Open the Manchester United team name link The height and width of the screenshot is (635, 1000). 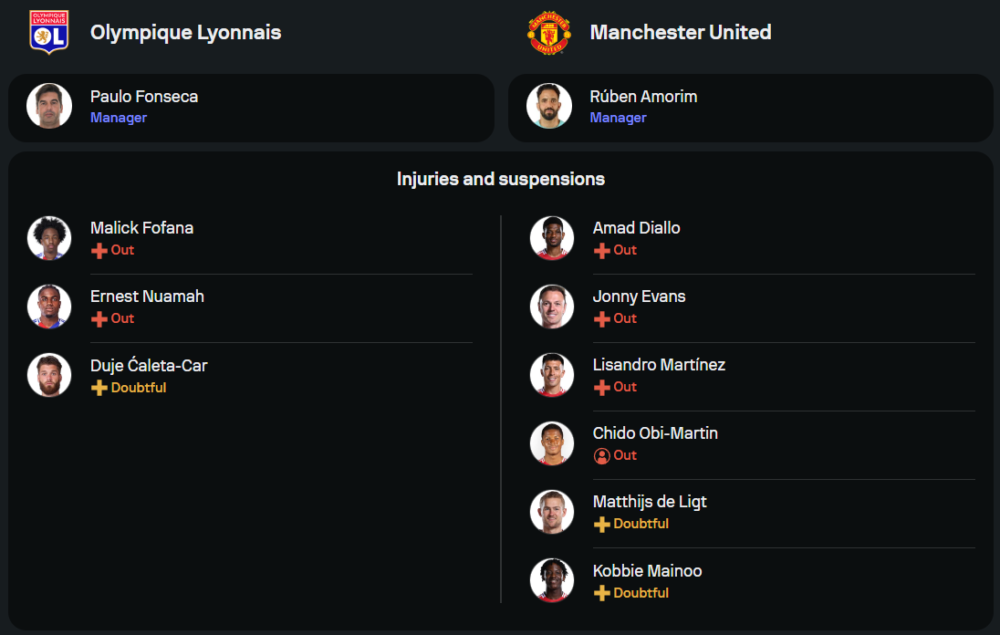coord(680,32)
